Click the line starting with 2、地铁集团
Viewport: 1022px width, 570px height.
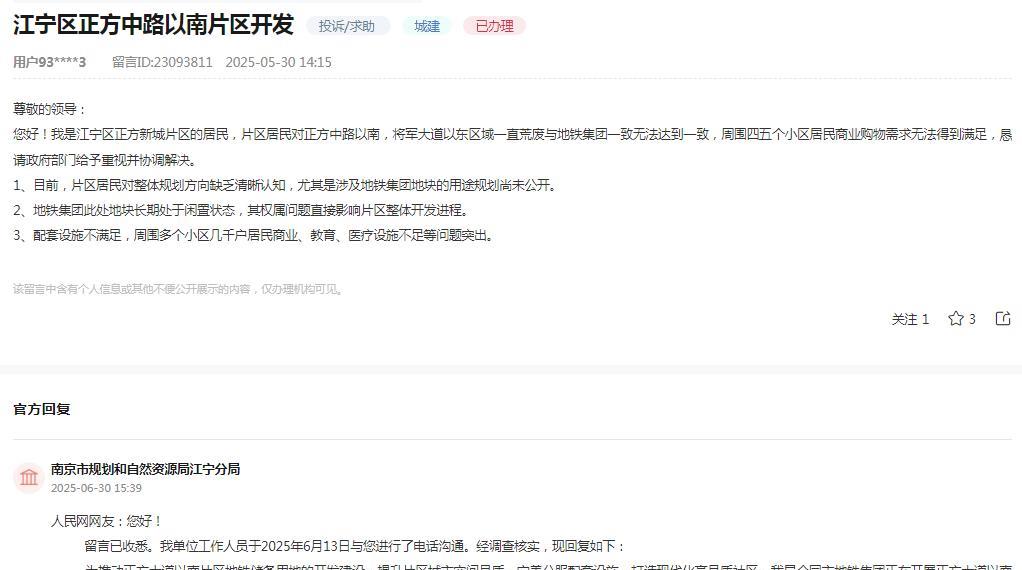coord(241,210)
